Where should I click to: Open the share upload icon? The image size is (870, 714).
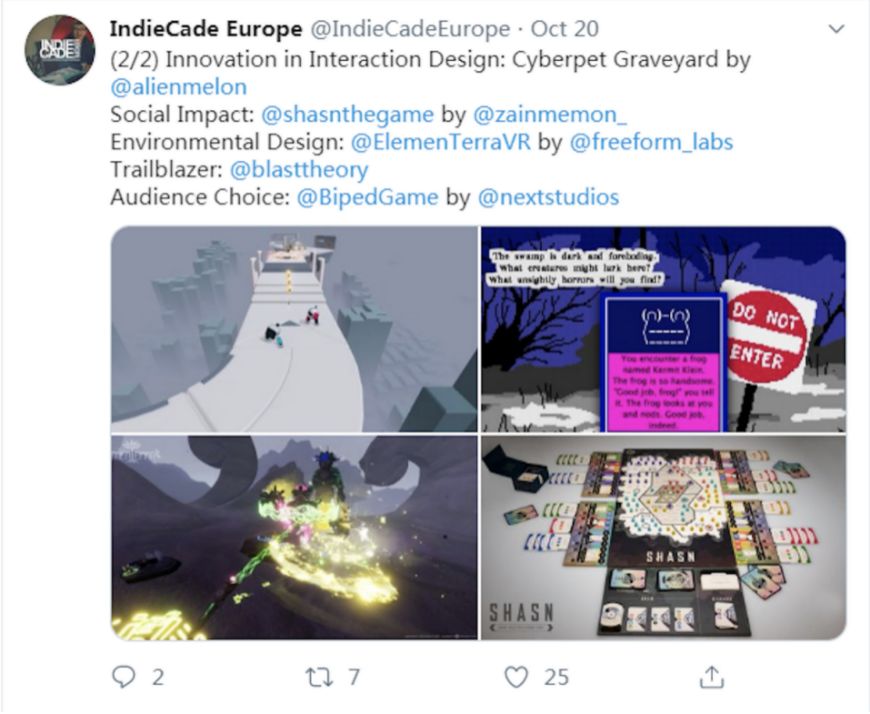pyautogui.click(x=711, y=677)
